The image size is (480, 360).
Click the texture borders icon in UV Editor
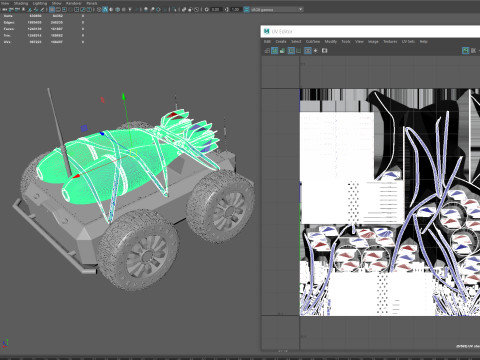[291, 51]
